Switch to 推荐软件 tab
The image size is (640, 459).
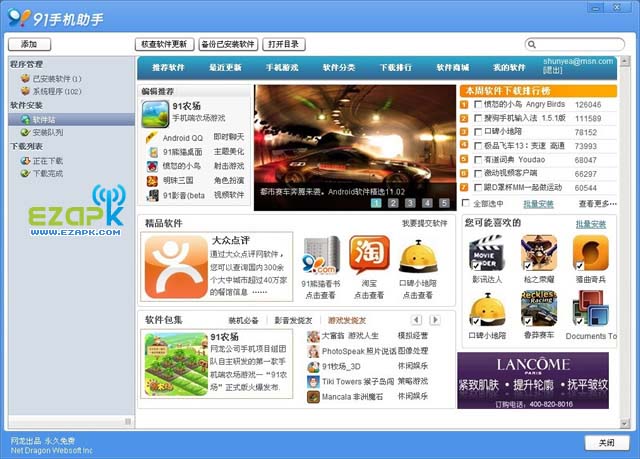168,67
